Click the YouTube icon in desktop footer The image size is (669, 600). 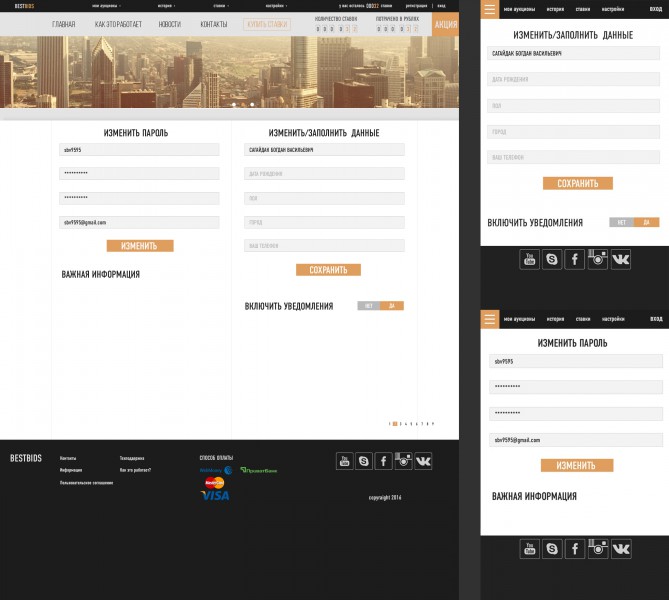[344, 461]
